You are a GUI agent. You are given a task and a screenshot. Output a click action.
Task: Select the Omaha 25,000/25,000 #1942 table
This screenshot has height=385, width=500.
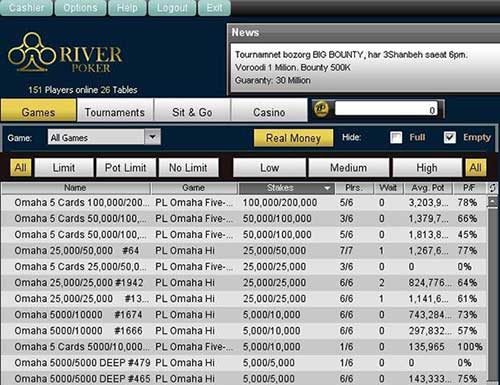coord(243,283)
